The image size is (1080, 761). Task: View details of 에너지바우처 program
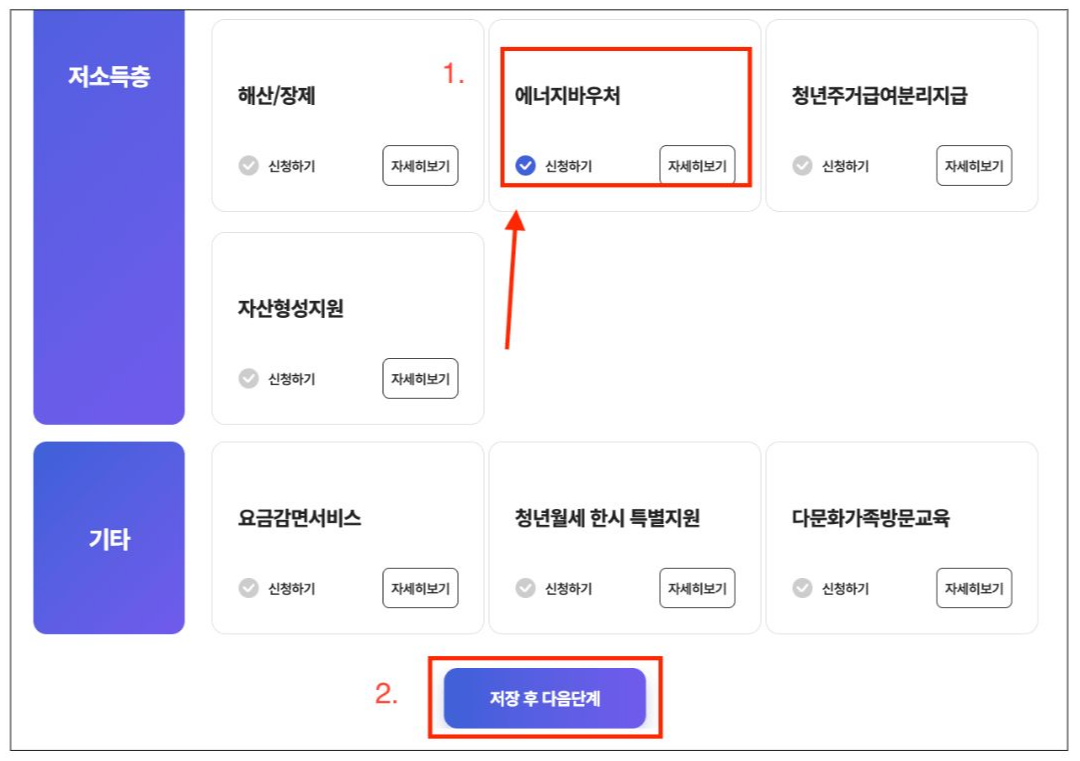tap(697, 166)
